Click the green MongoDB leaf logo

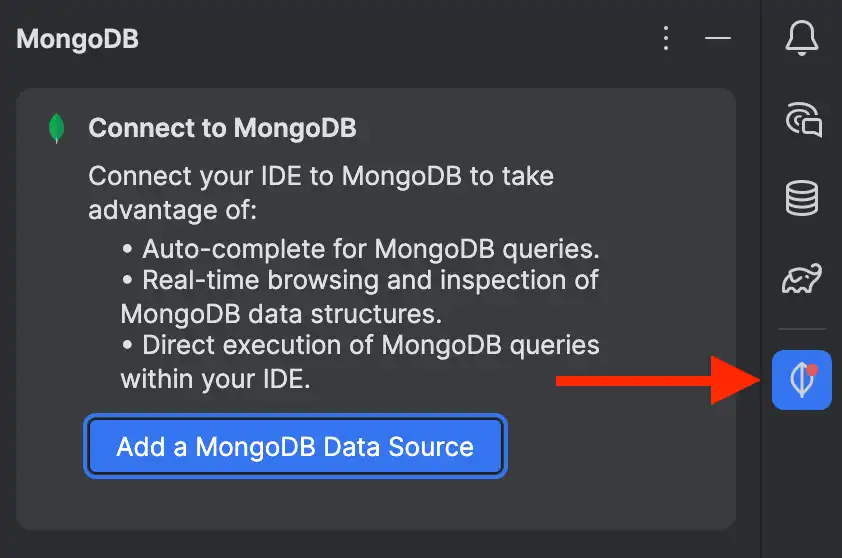[x=58, y=129]
